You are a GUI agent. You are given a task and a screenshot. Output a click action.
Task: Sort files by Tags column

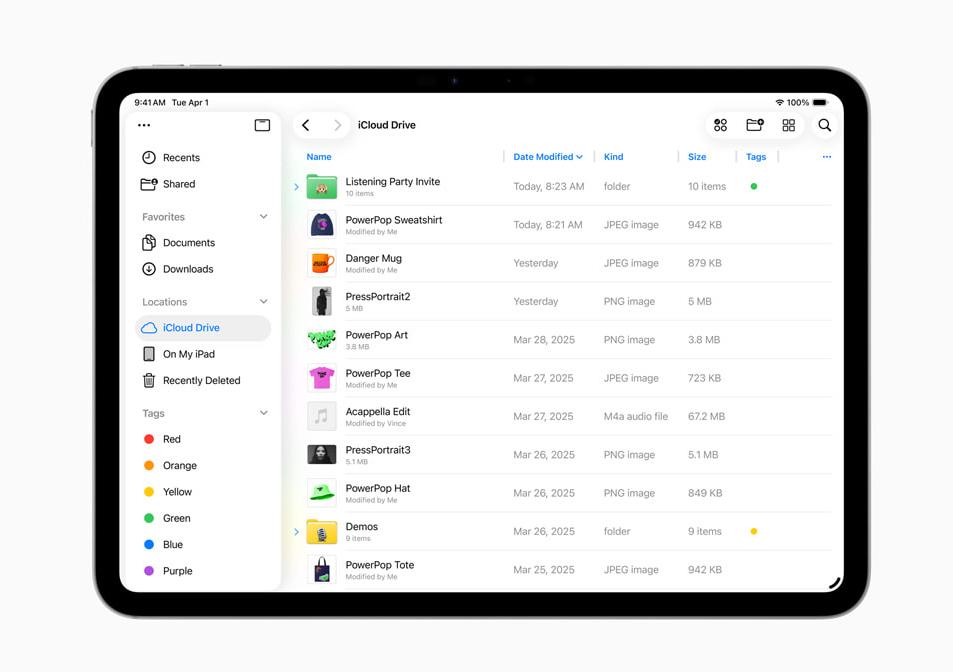point(756,157)
